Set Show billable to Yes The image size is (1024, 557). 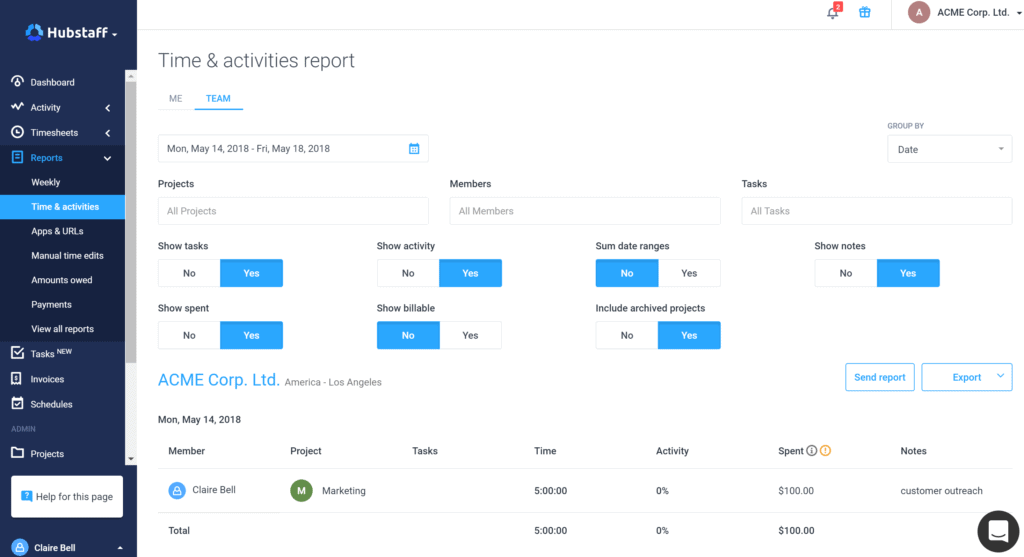point(470,335)
